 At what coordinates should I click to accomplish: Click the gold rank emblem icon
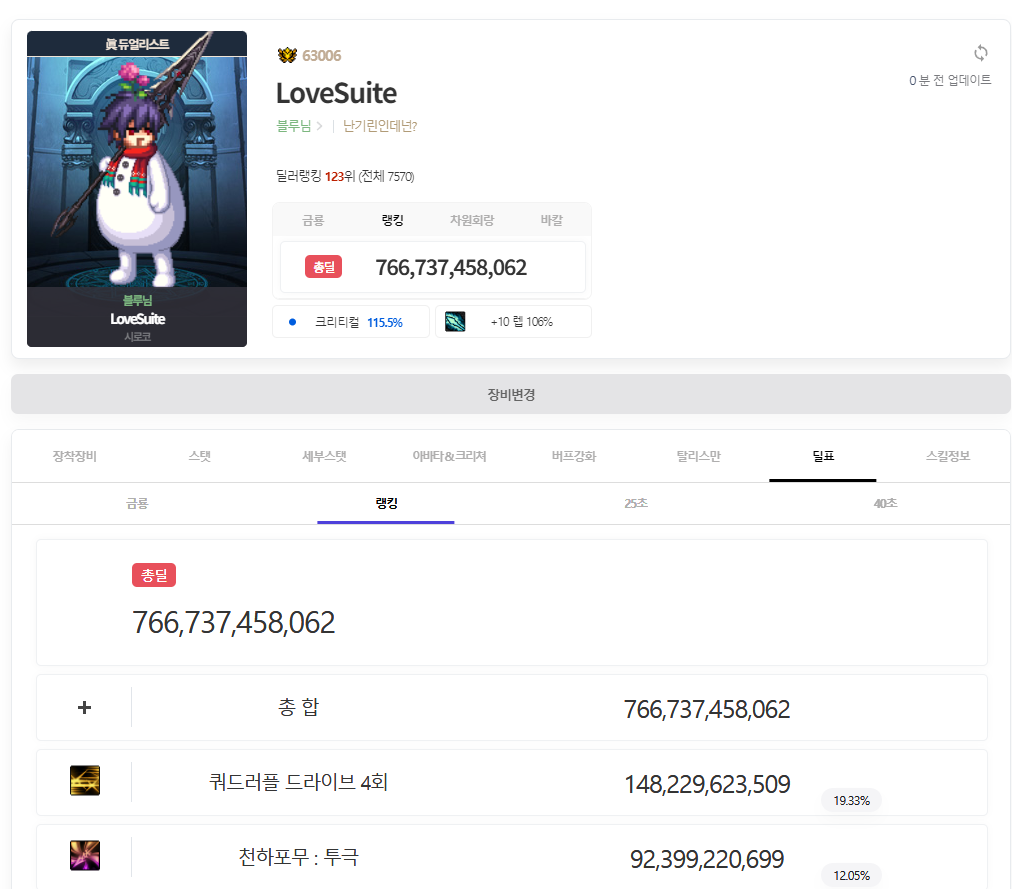[x=287, y=55]
